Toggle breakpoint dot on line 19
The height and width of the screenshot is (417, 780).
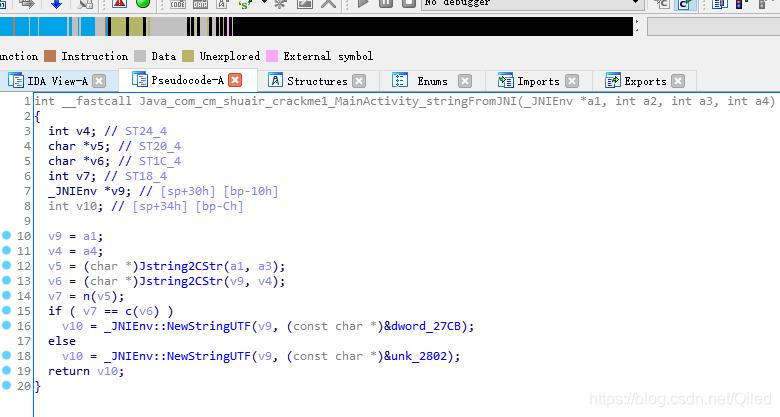coord(6,370)
